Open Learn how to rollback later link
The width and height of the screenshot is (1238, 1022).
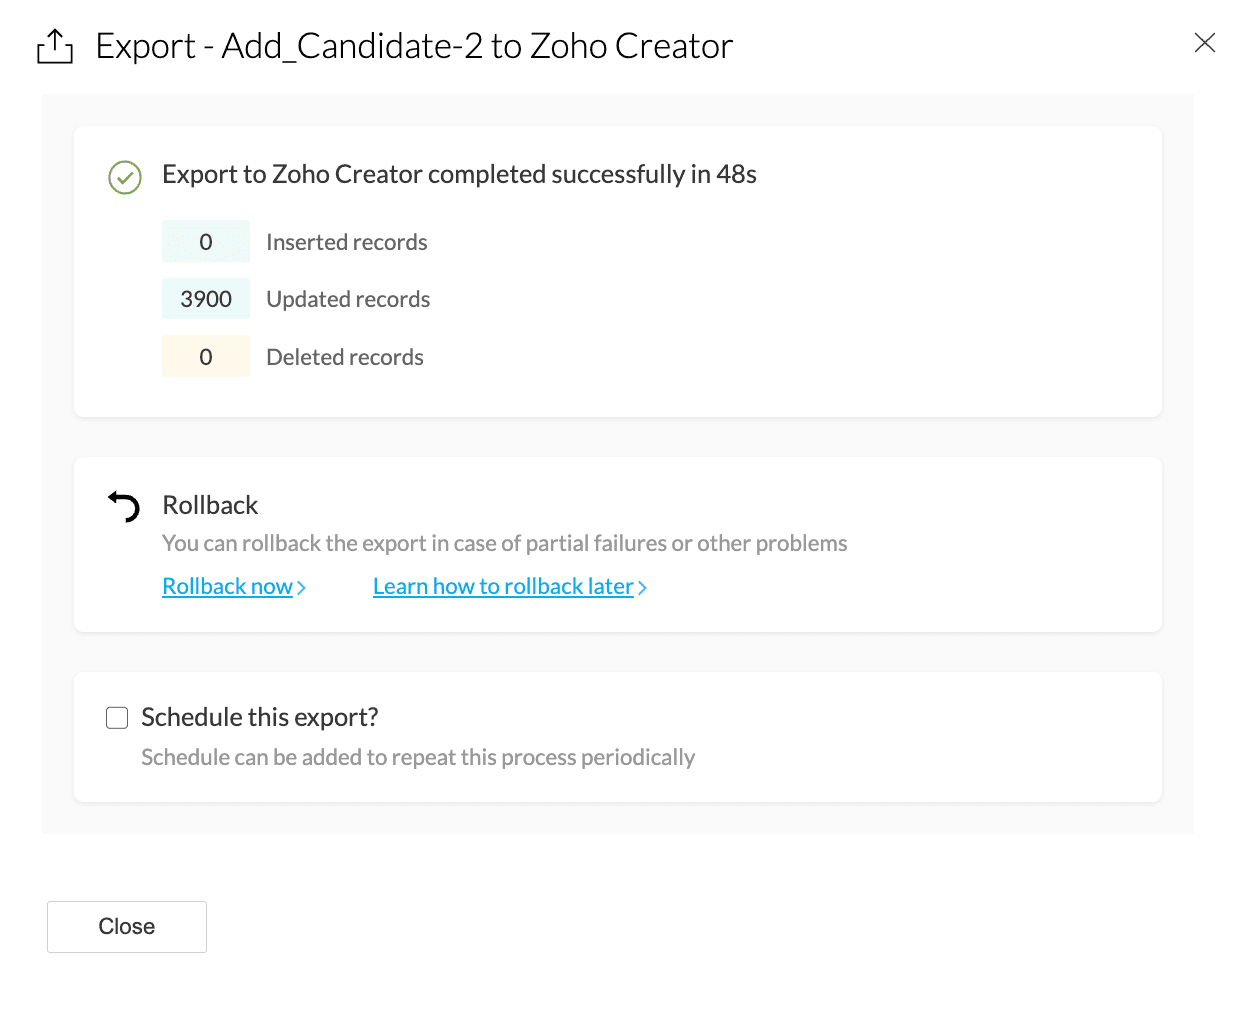(x=503, y=587)
